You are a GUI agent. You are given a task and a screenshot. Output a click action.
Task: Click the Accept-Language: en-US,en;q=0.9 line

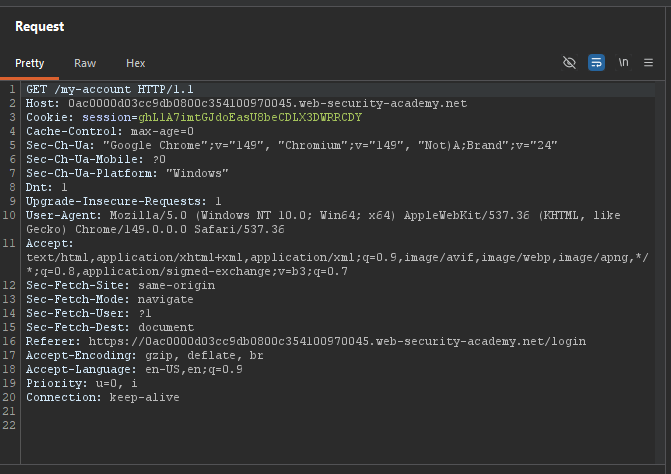tap(134, 369)
